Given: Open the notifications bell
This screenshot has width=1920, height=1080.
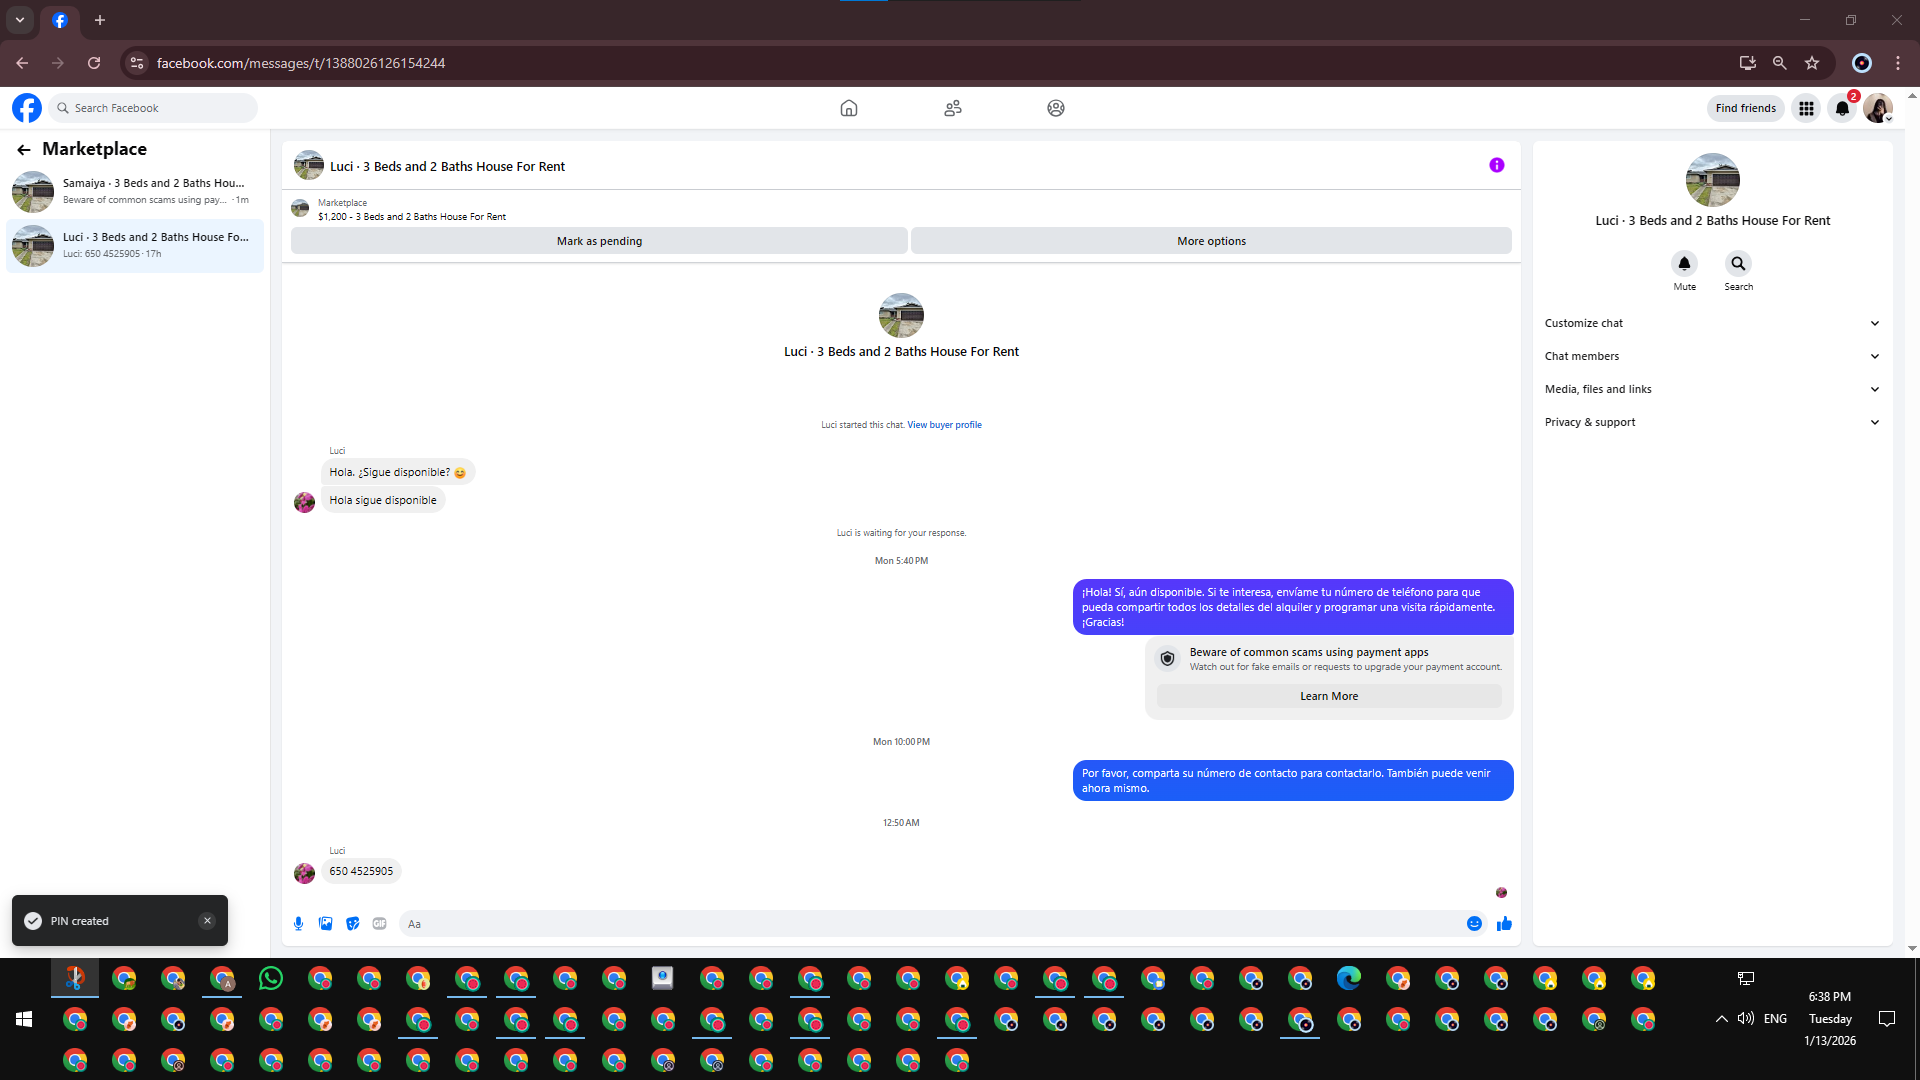Looking at the screenshot, I should (x=1842, y=108).
